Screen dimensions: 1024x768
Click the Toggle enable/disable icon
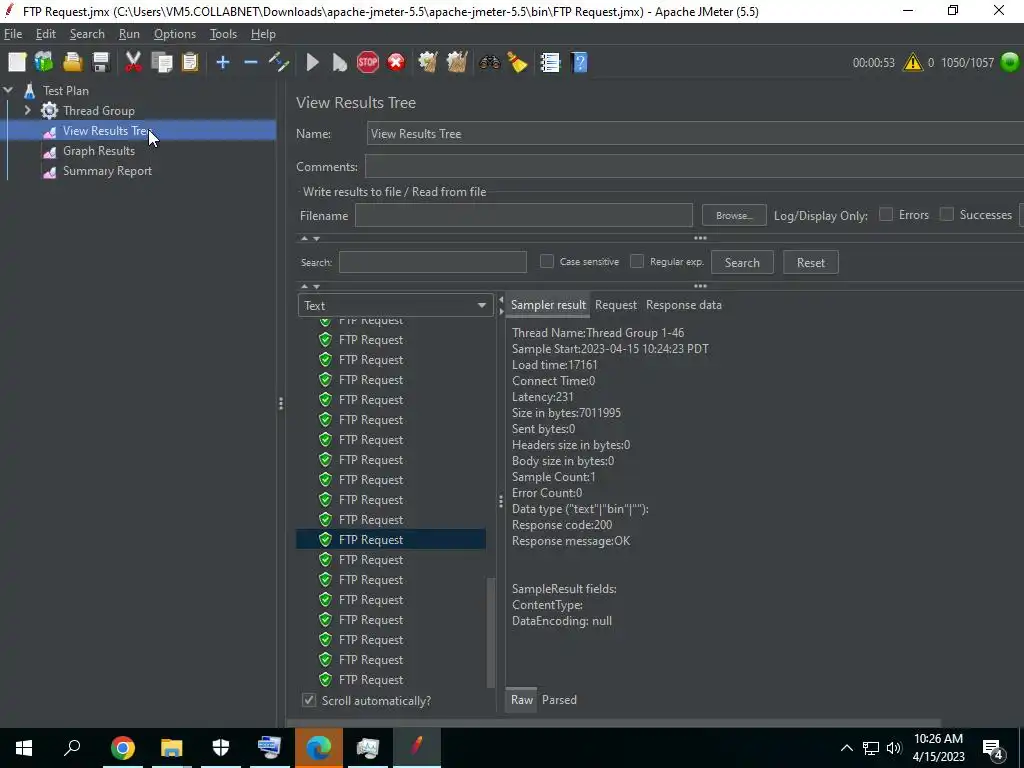[279, 63]
